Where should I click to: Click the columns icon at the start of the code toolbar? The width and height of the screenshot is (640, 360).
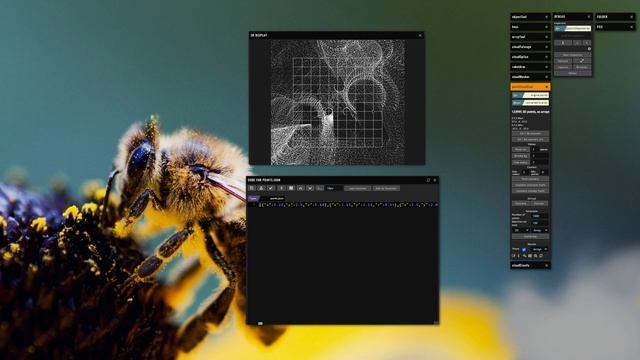point(252,188)
